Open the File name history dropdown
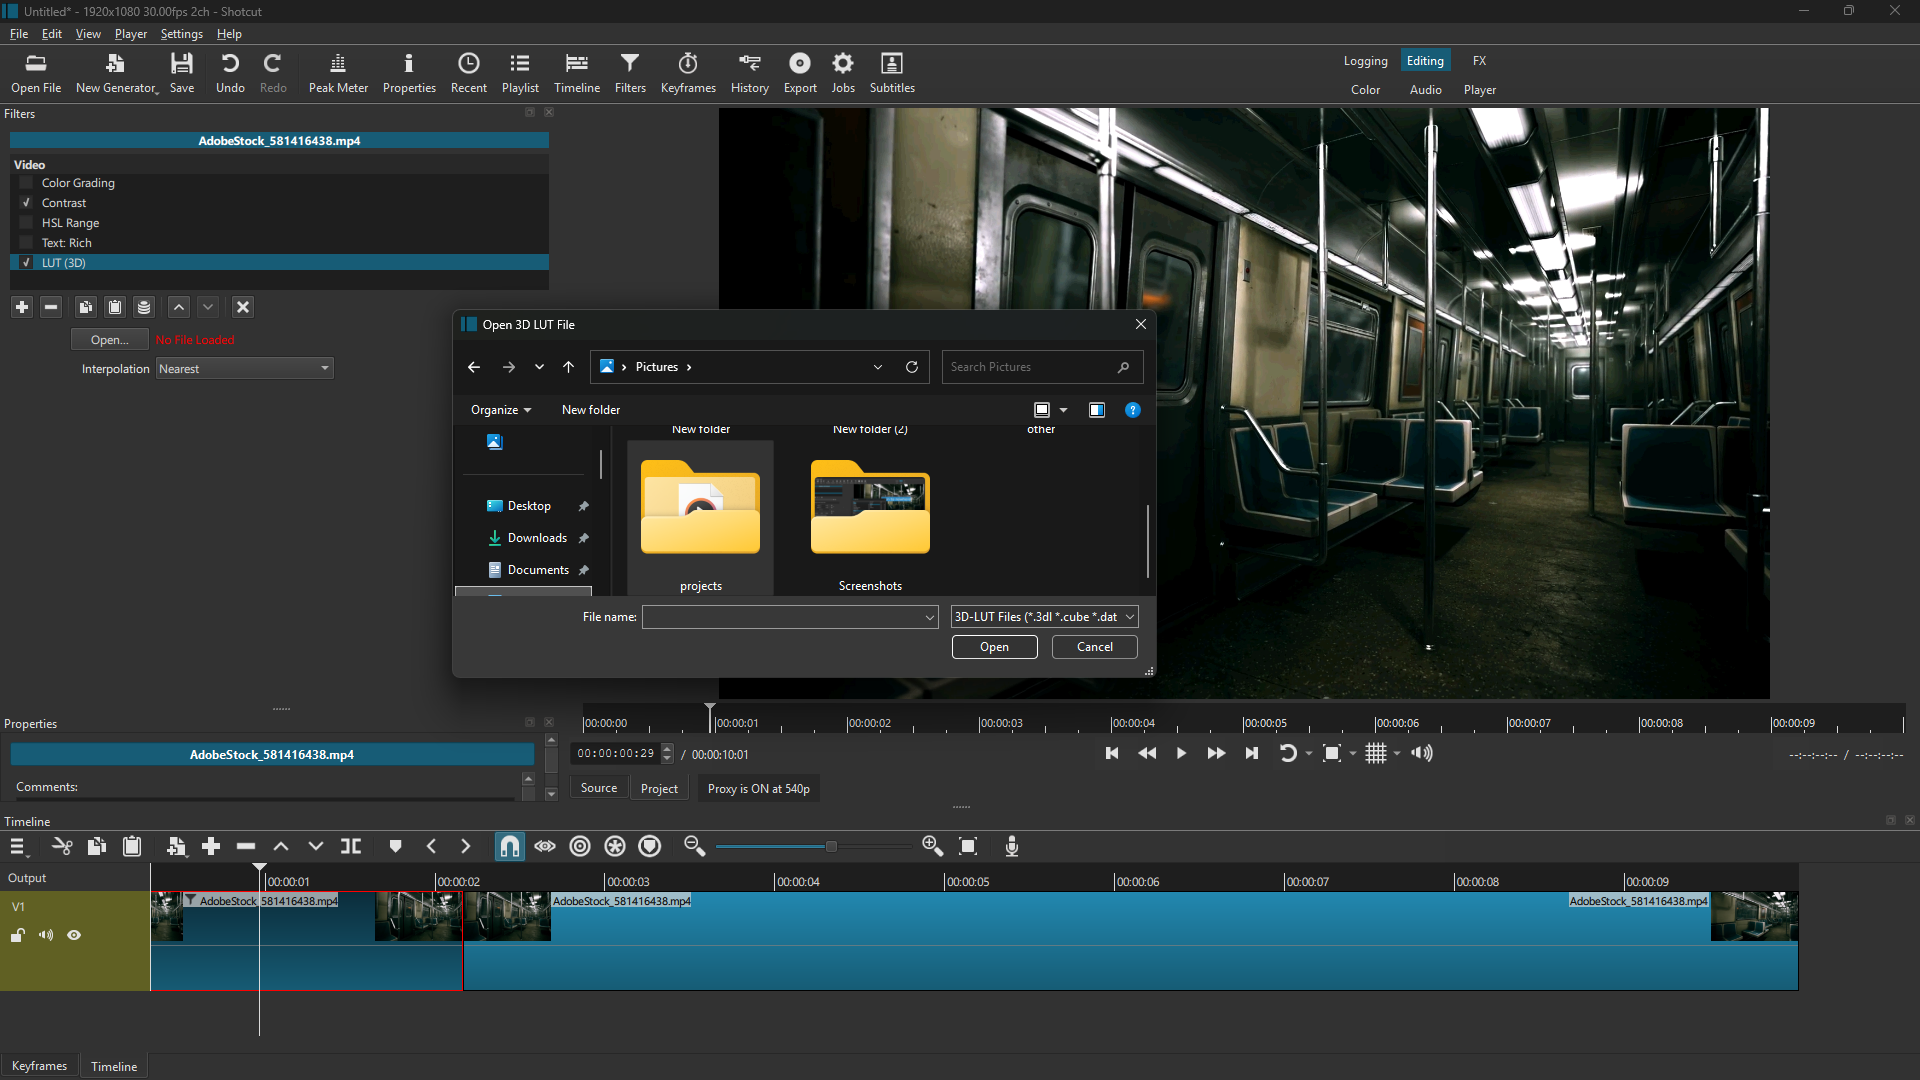The height and width of the screenshot is (1080, 1920). click(930, 618)
